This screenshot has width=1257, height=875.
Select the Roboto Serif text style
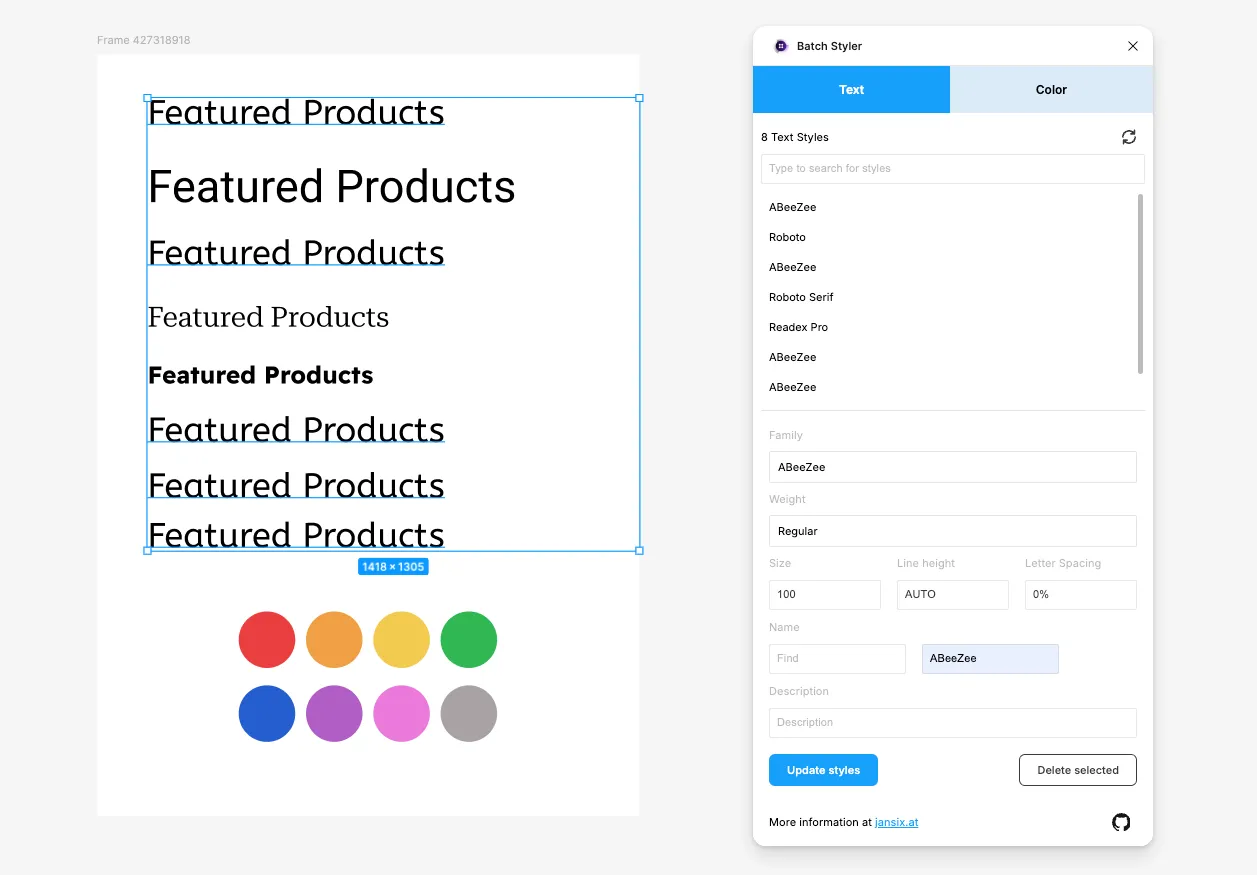[x=801, y=297]
